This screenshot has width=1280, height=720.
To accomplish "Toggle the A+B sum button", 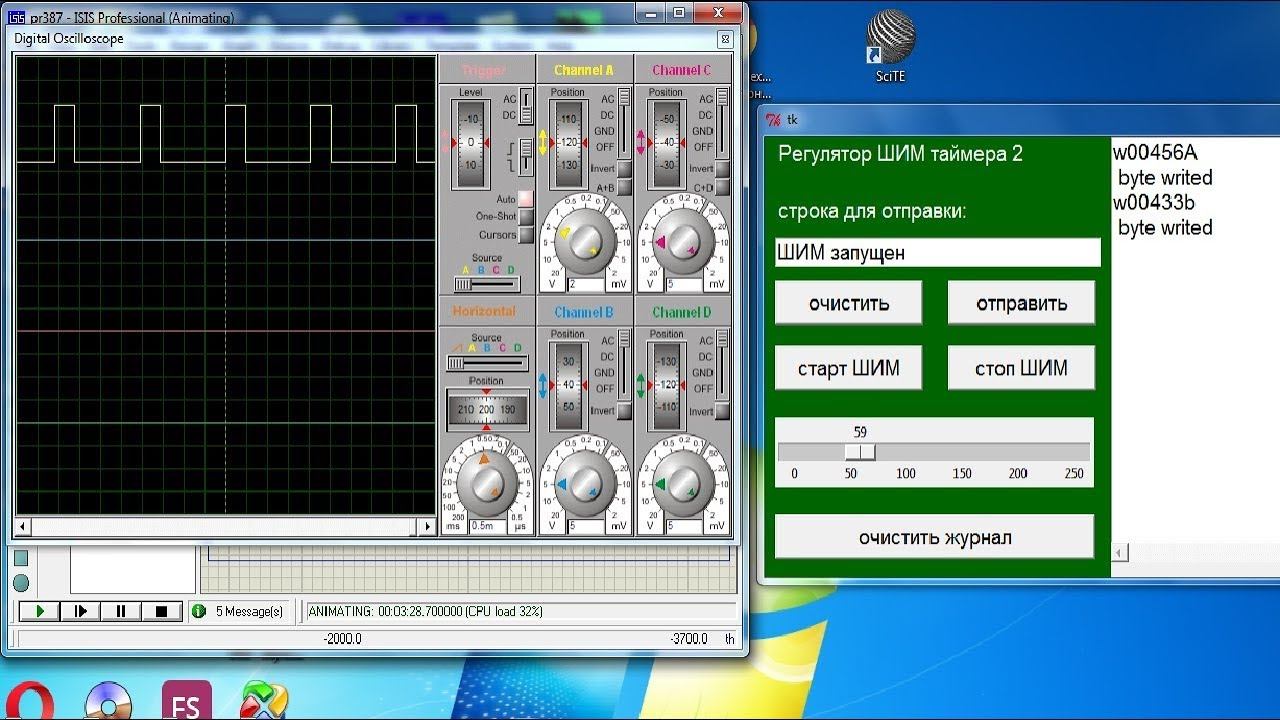I will [x=624, y=187].
